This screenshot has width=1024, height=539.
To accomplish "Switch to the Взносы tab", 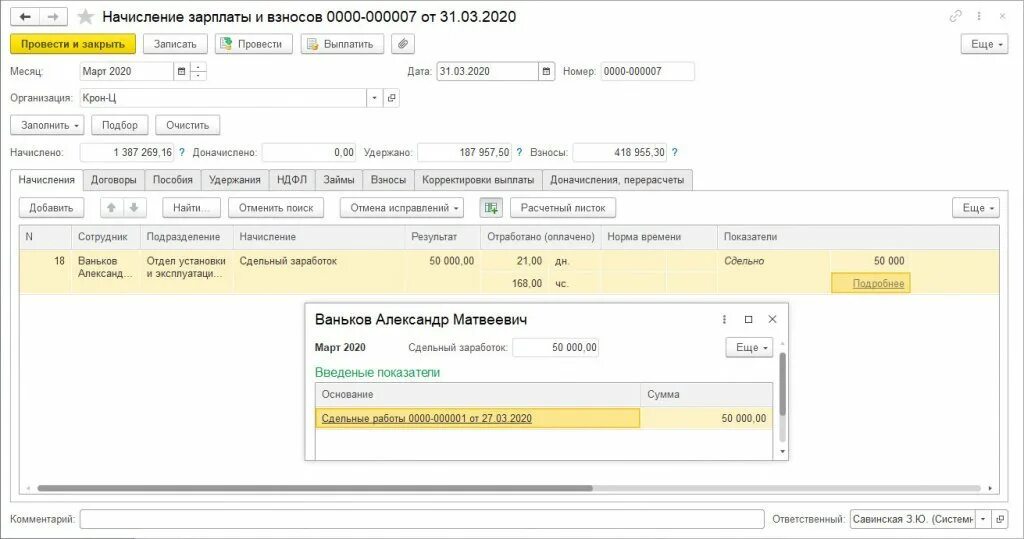I will [389, 180].
